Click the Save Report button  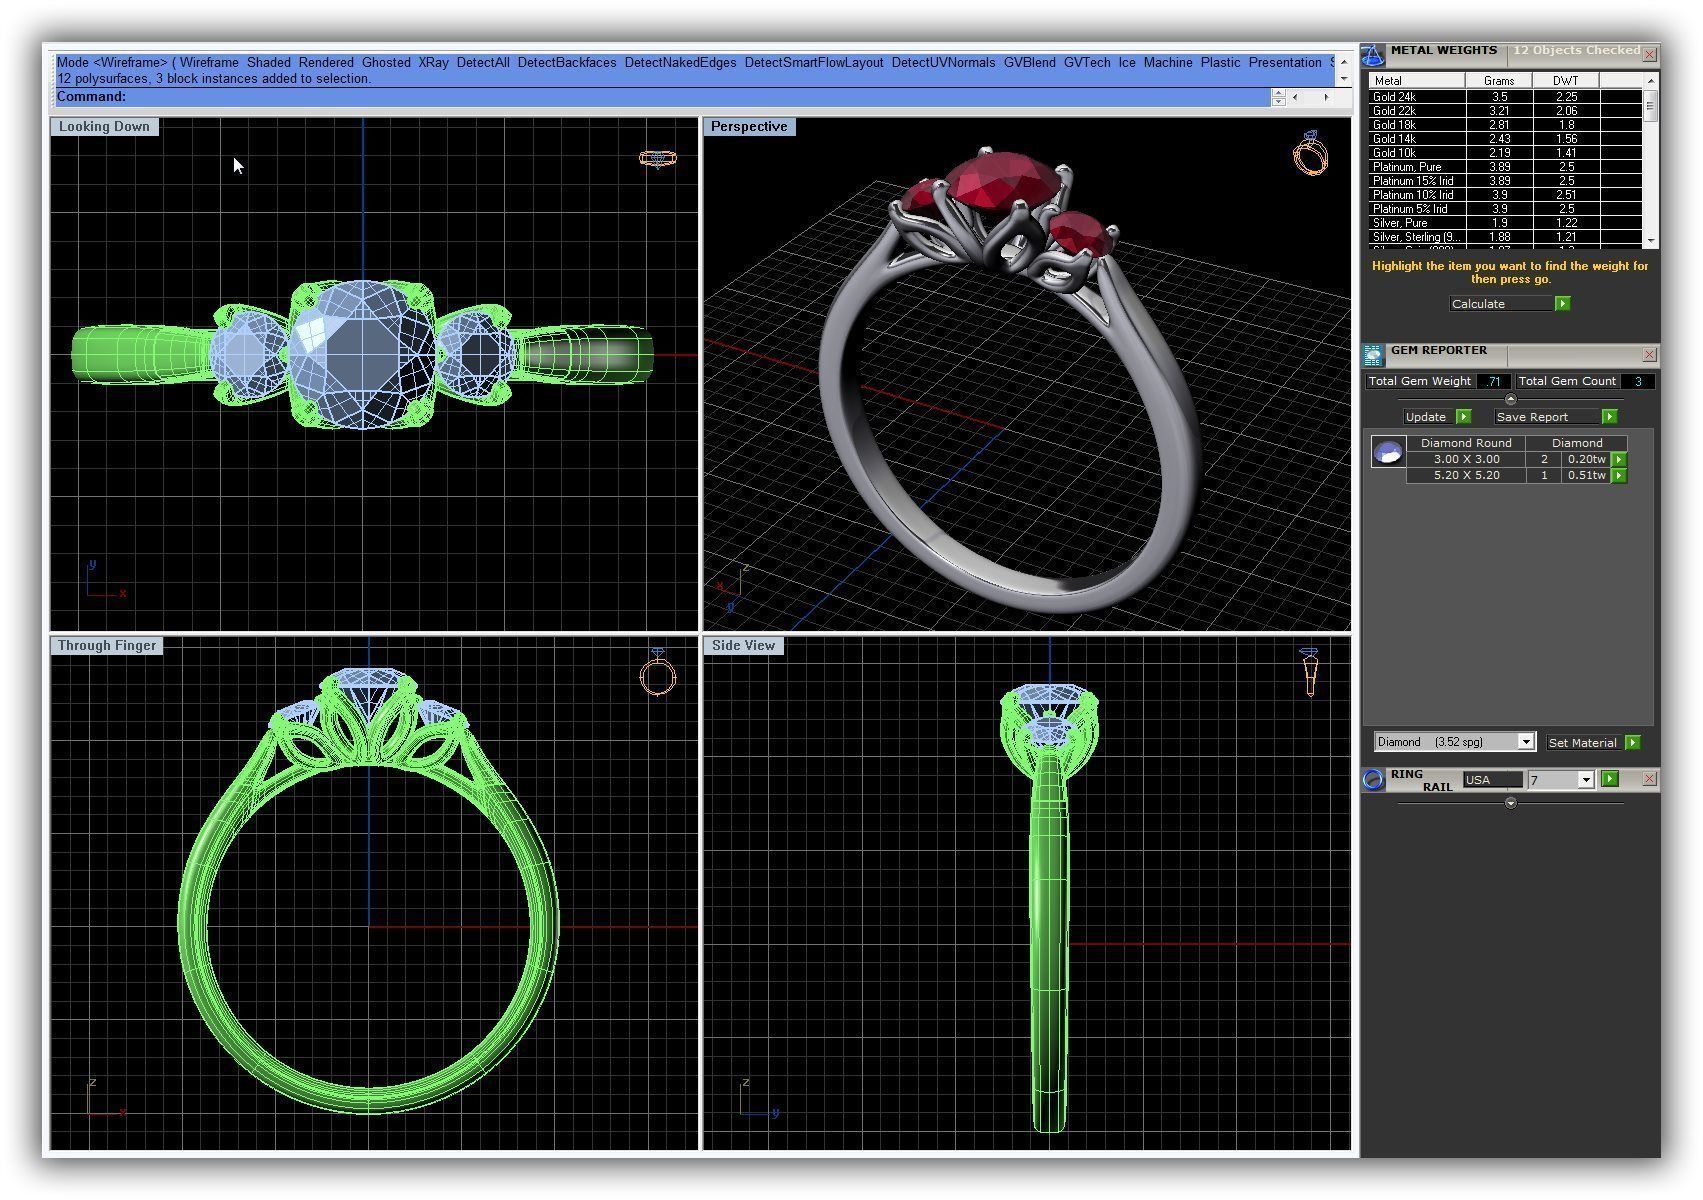pos(1546,417)
